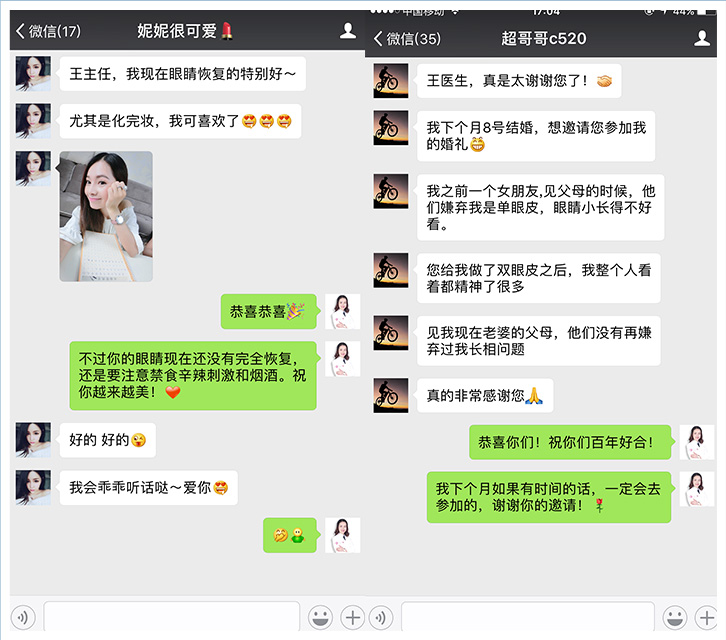Go back to 微信(17) chat list
The width and height of the screenshot is (726, 640).
coord(47,31)
